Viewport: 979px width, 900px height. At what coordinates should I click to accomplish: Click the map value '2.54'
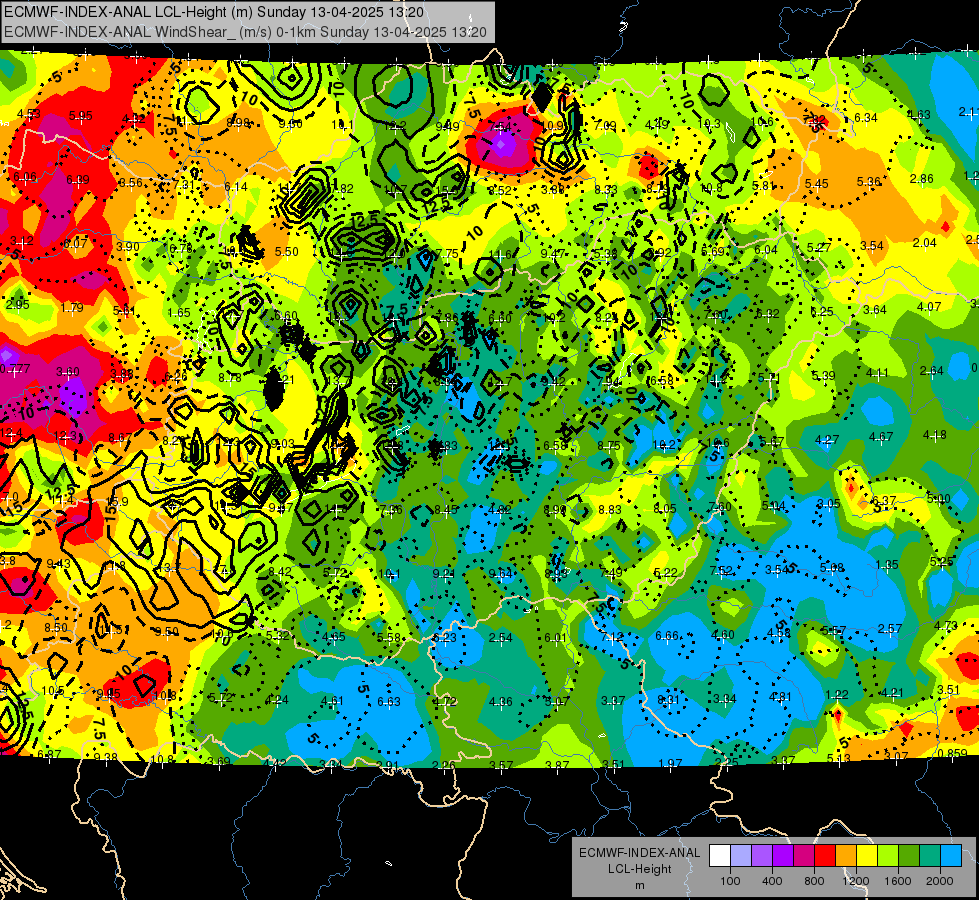(501, 638)
